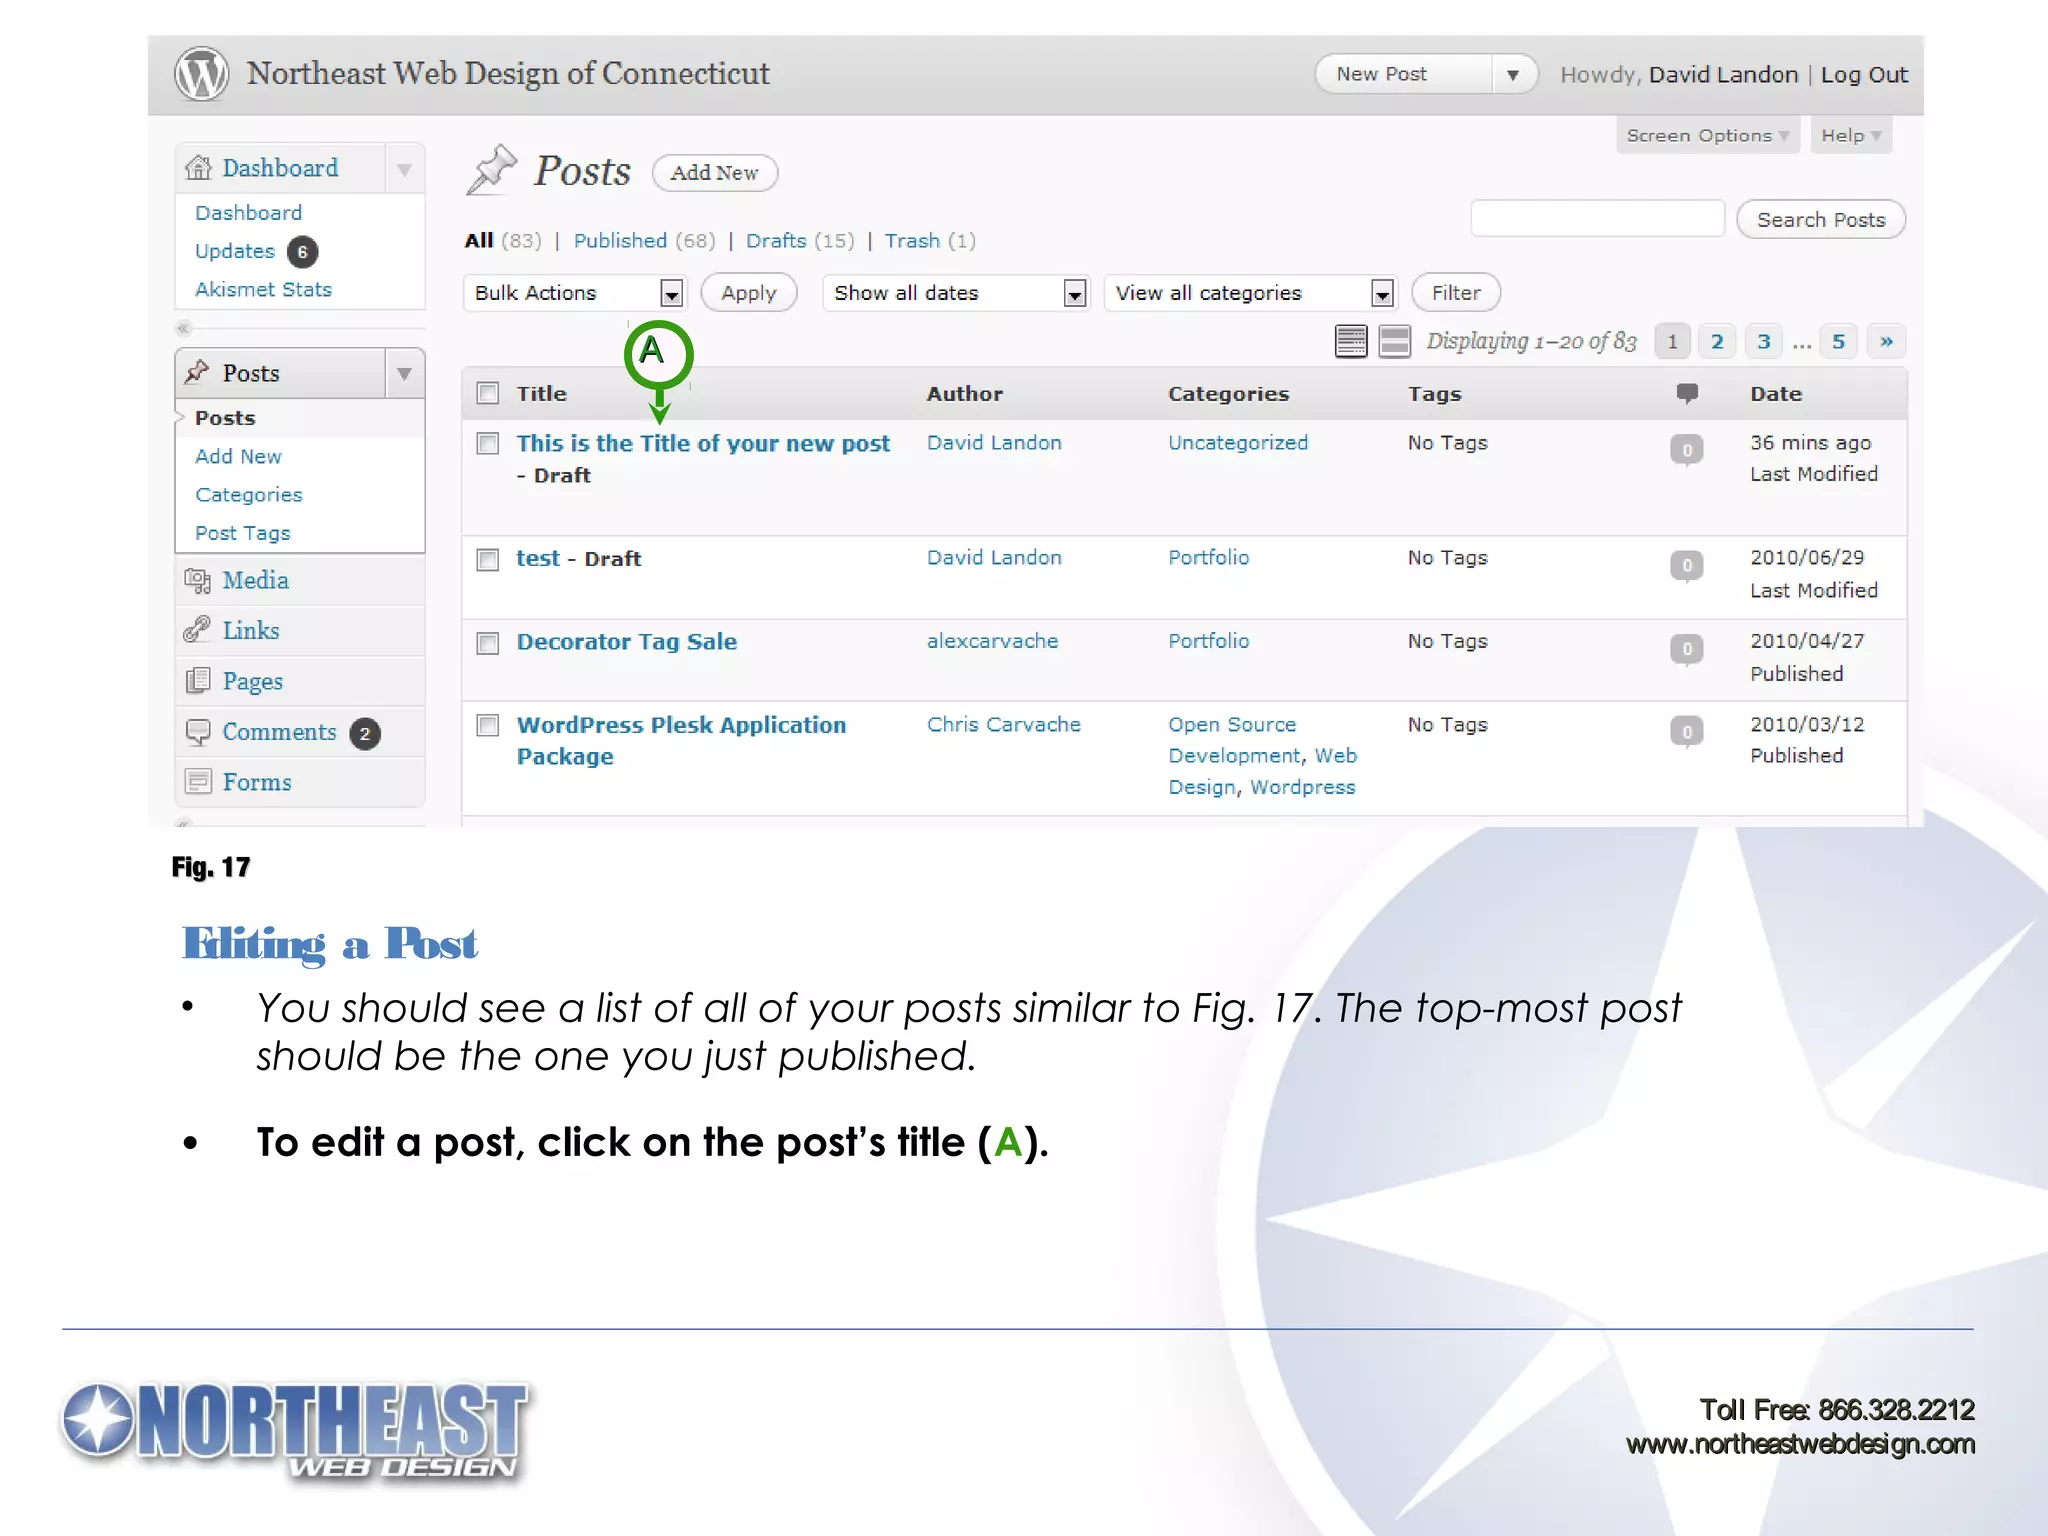Click the Media icon in sidebar
This screenshot has width=2048, height=1536.
point(197,580)
